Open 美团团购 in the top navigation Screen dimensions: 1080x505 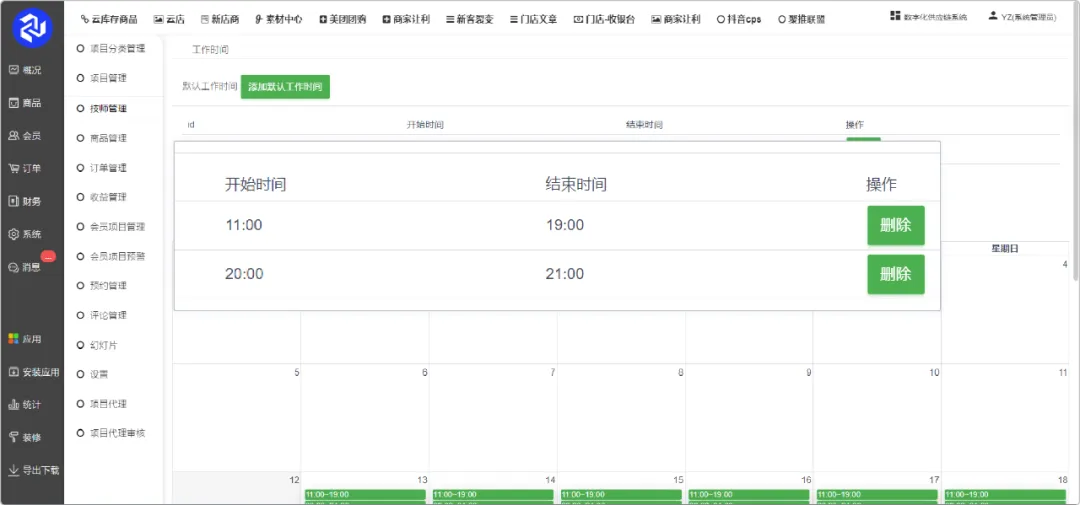point(342,19)
